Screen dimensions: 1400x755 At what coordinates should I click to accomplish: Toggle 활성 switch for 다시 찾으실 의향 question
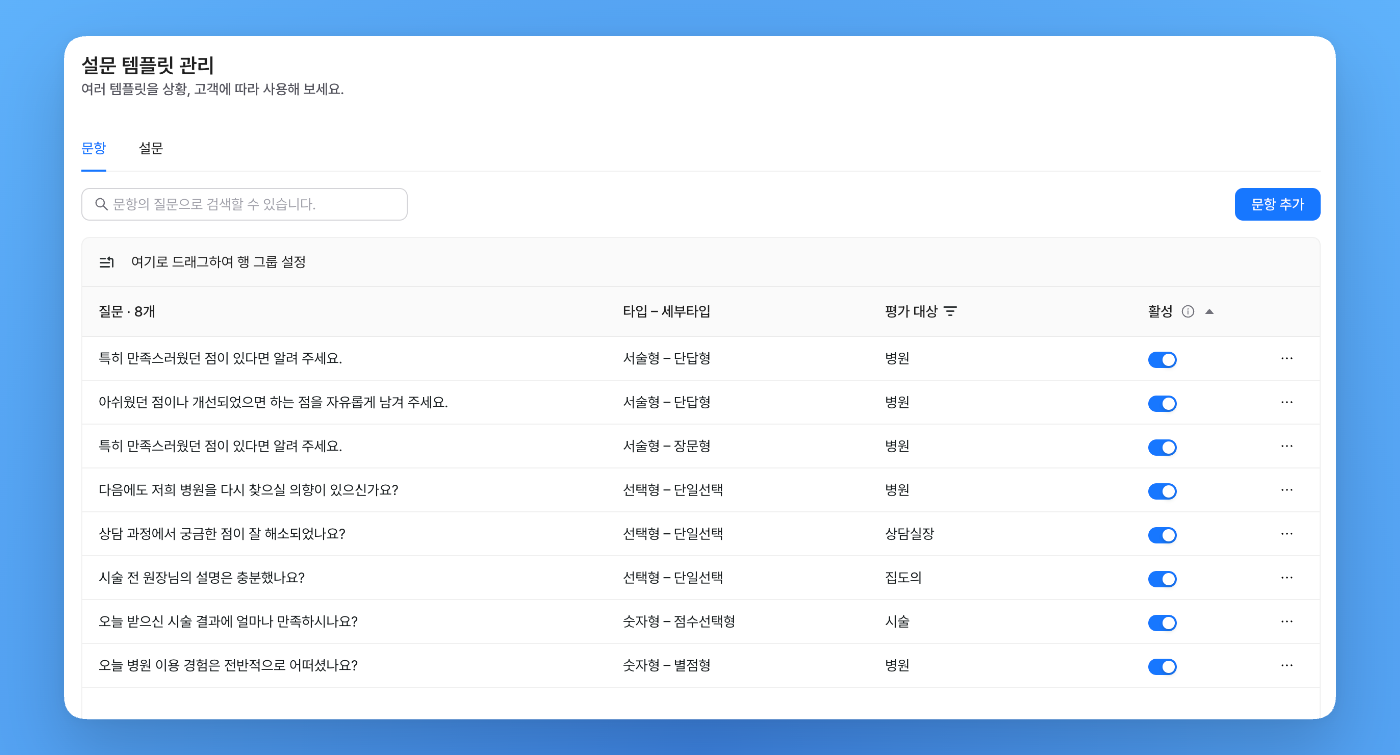point(1162,491)
